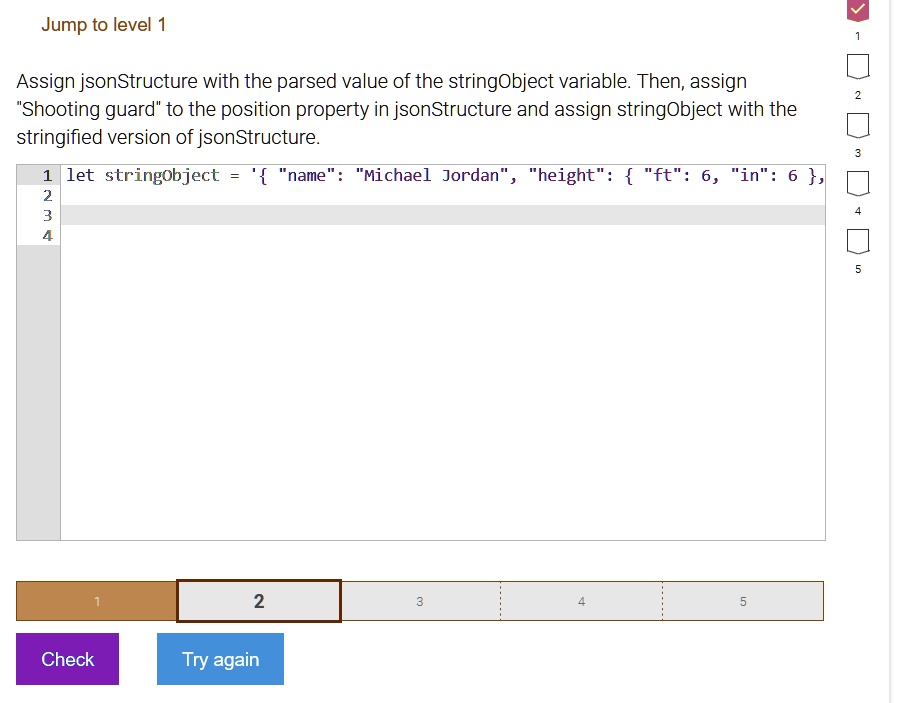Image resolution: width=898 pixels, height=703 pixels.
Task: Click the purple Check button
Action: [x=68, y=659]
